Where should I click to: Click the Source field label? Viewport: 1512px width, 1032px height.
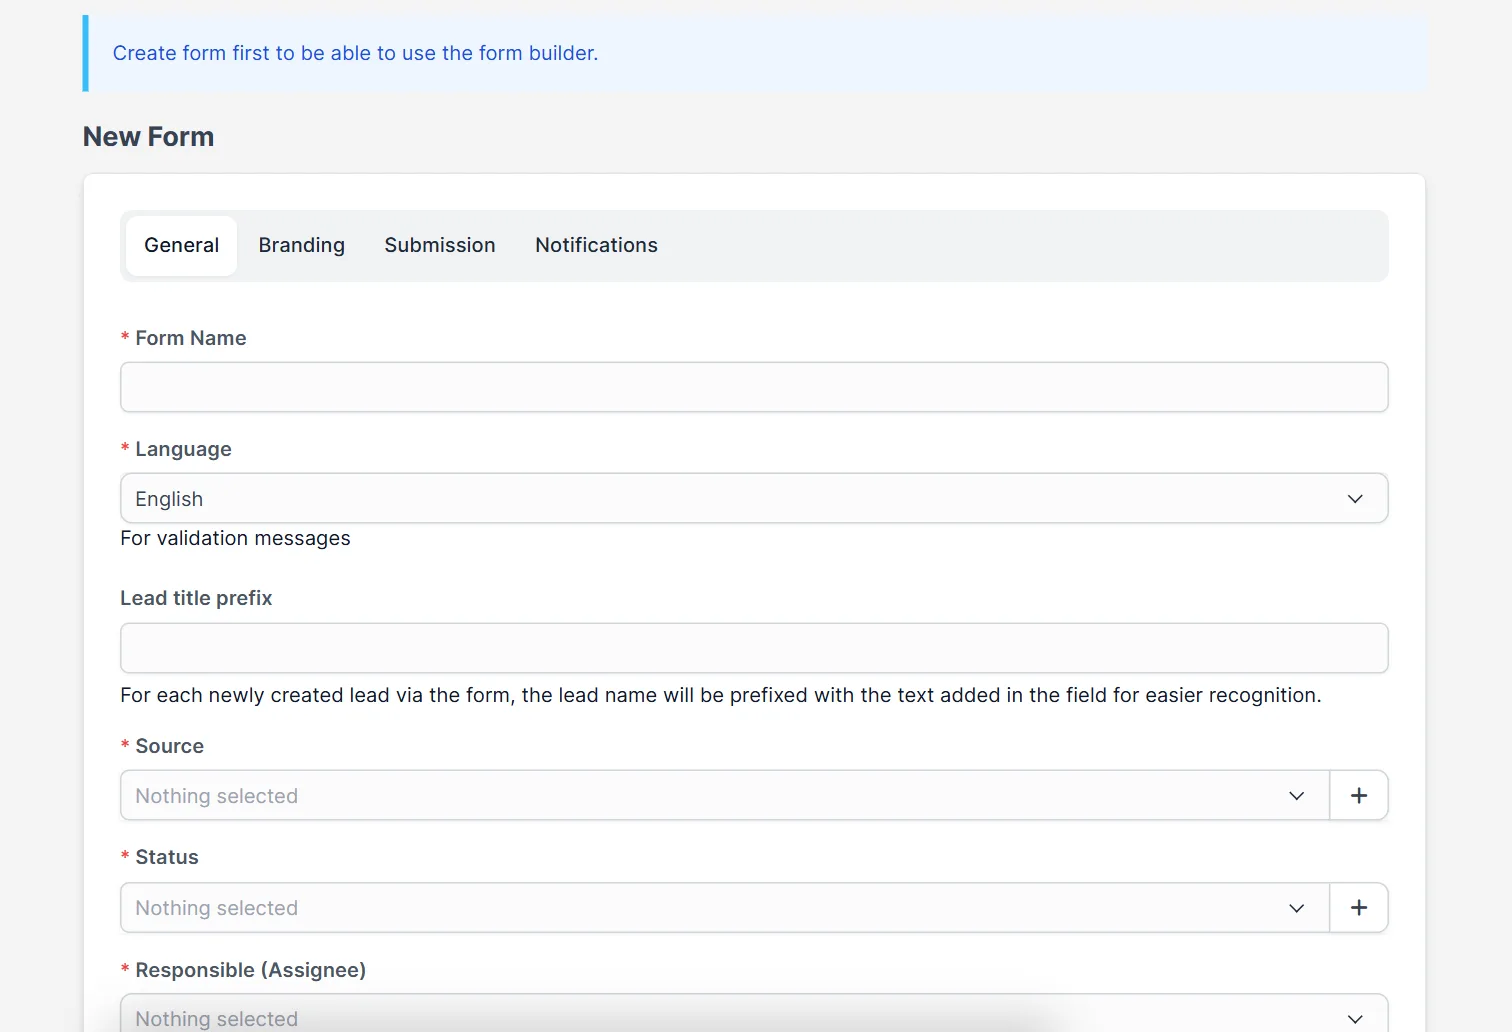169,746
